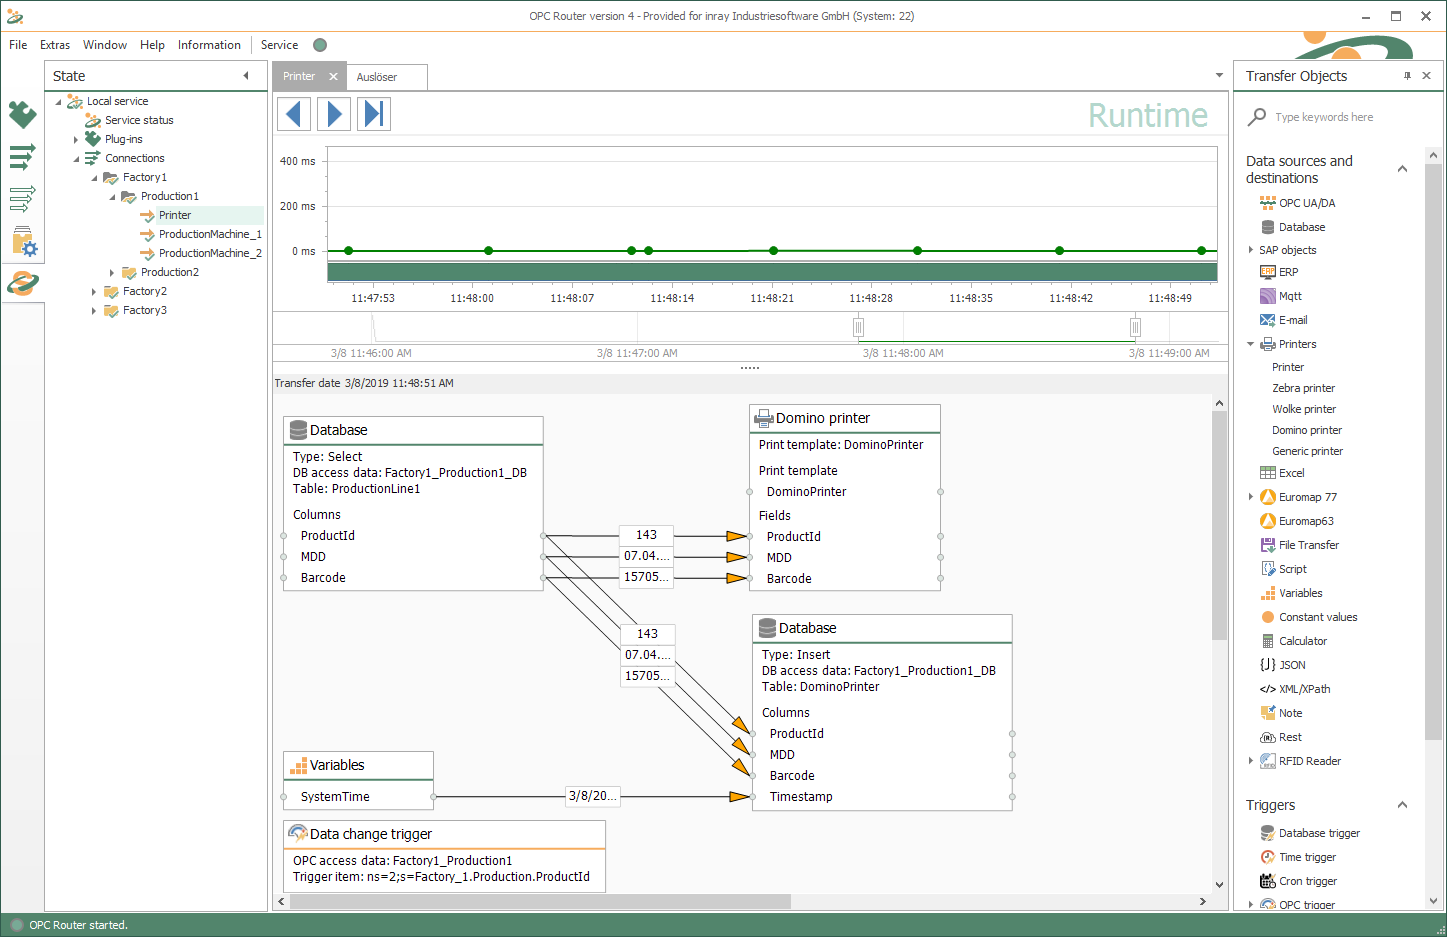The height and width of the screenshot is (937, 1447).
Task: Pin the Transfer Objects panel
Action: point(1407,76)
